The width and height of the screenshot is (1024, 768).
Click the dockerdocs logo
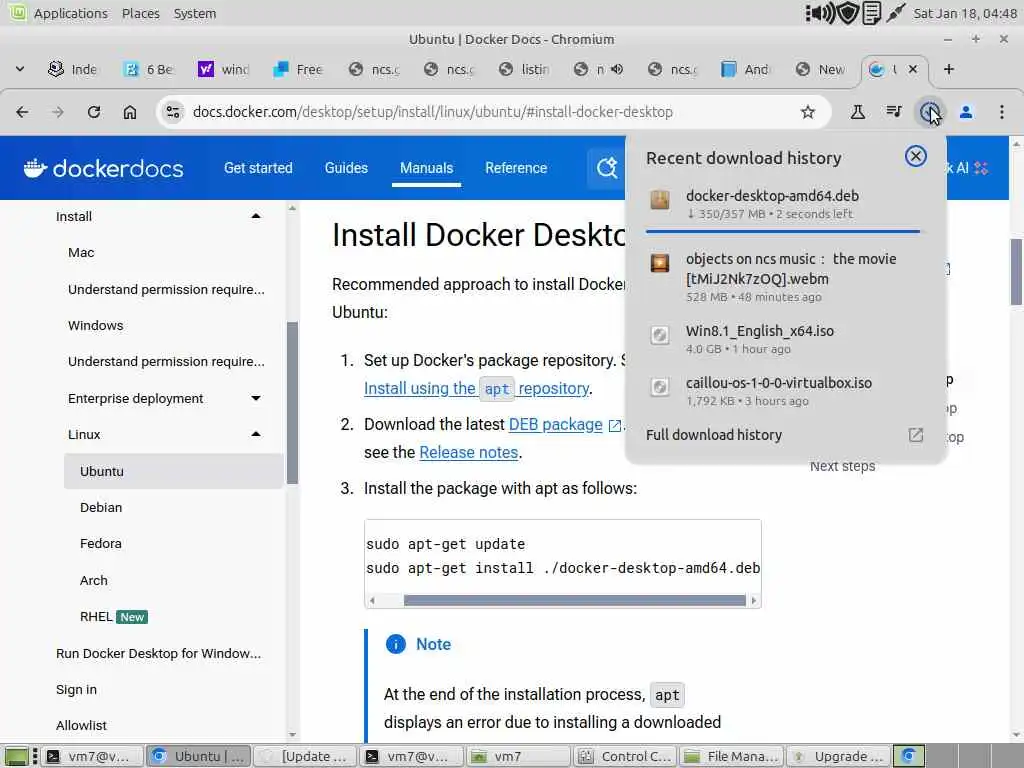pyautogui.click(x=103, y=168)
